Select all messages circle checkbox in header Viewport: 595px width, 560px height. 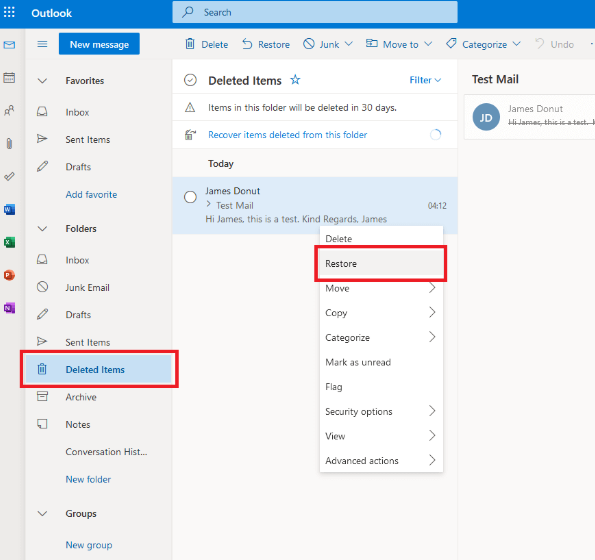190,80
